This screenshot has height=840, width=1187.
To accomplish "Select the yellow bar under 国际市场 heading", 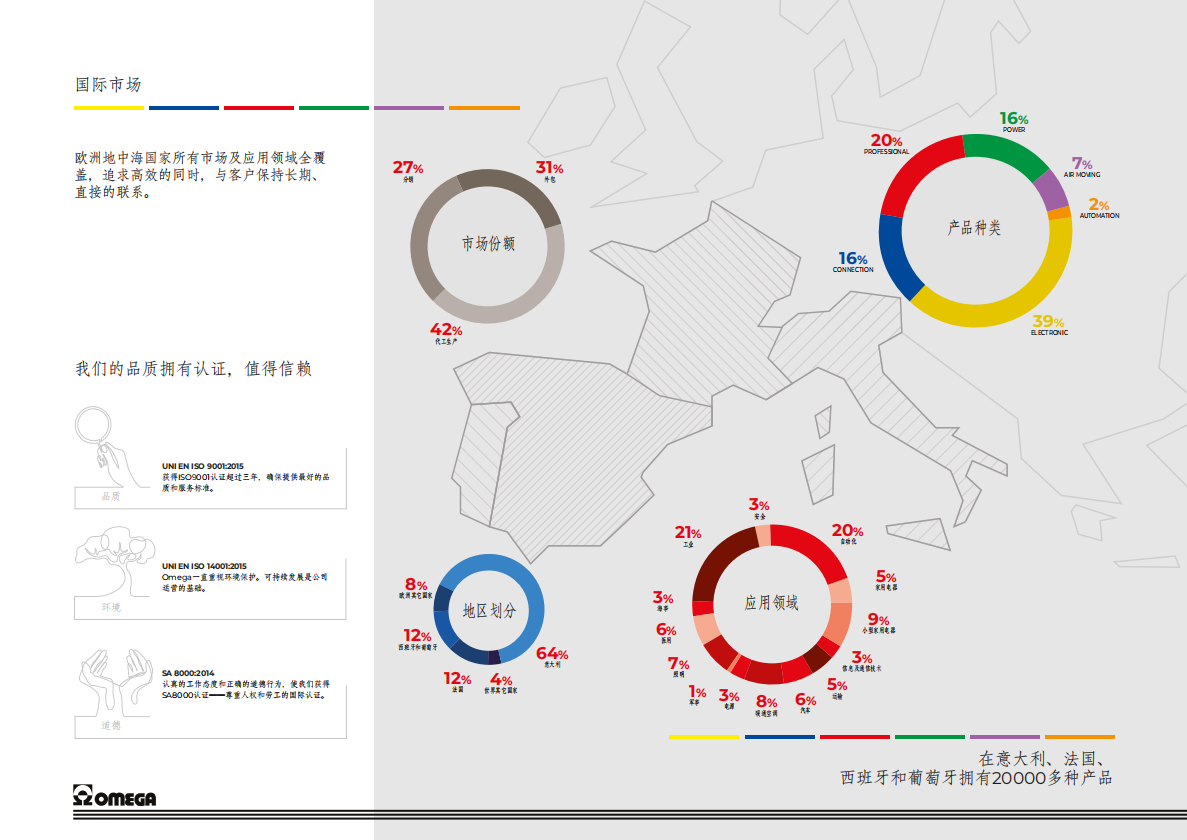I will click(109, 107).
